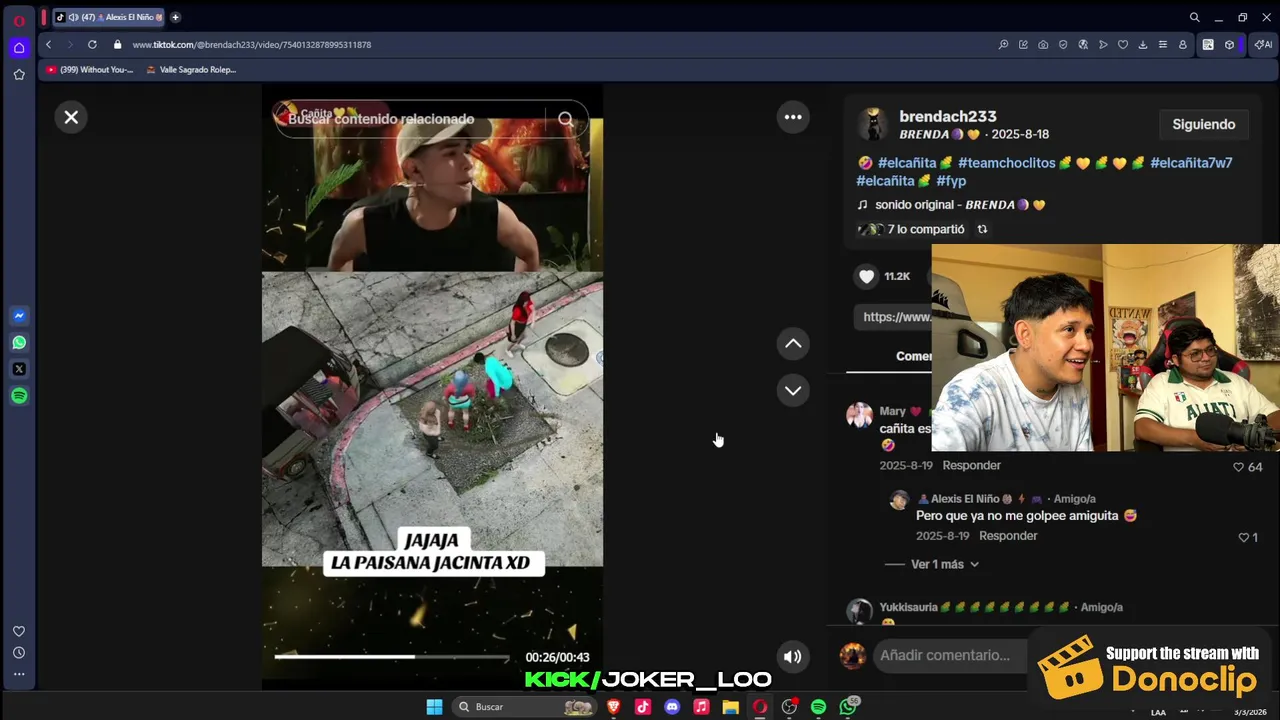Open Discord from the taskbar
The image size is (1280, 720).
coord(672,707)
